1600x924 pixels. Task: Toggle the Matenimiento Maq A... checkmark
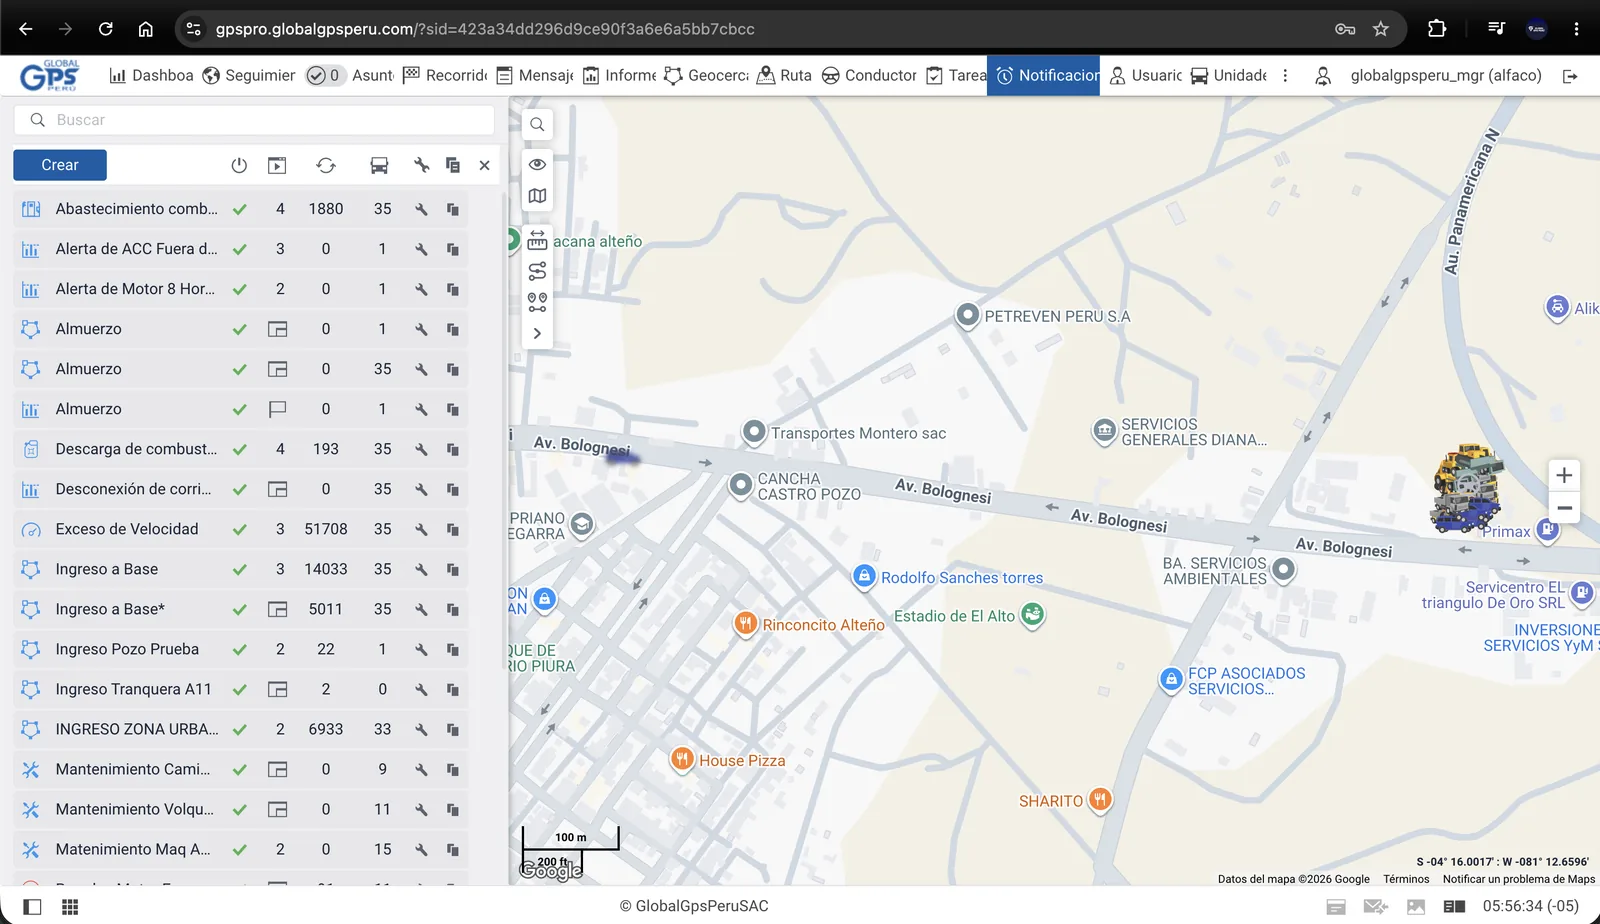click(240, 849)
